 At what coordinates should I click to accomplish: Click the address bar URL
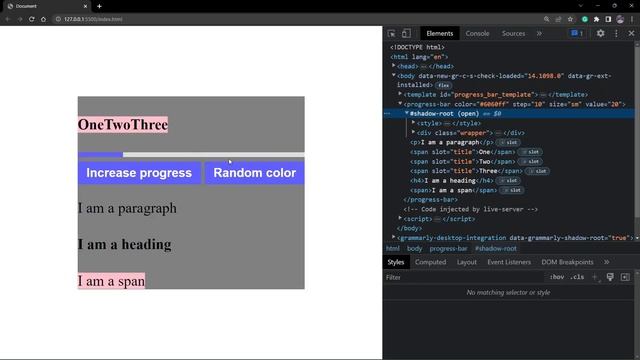coord(93,19)
